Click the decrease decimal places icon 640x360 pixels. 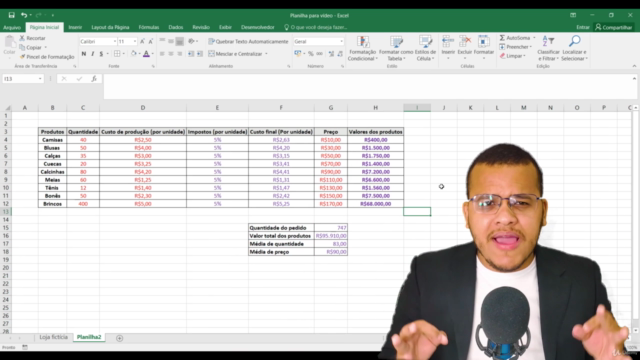click(x=340, y=53)
